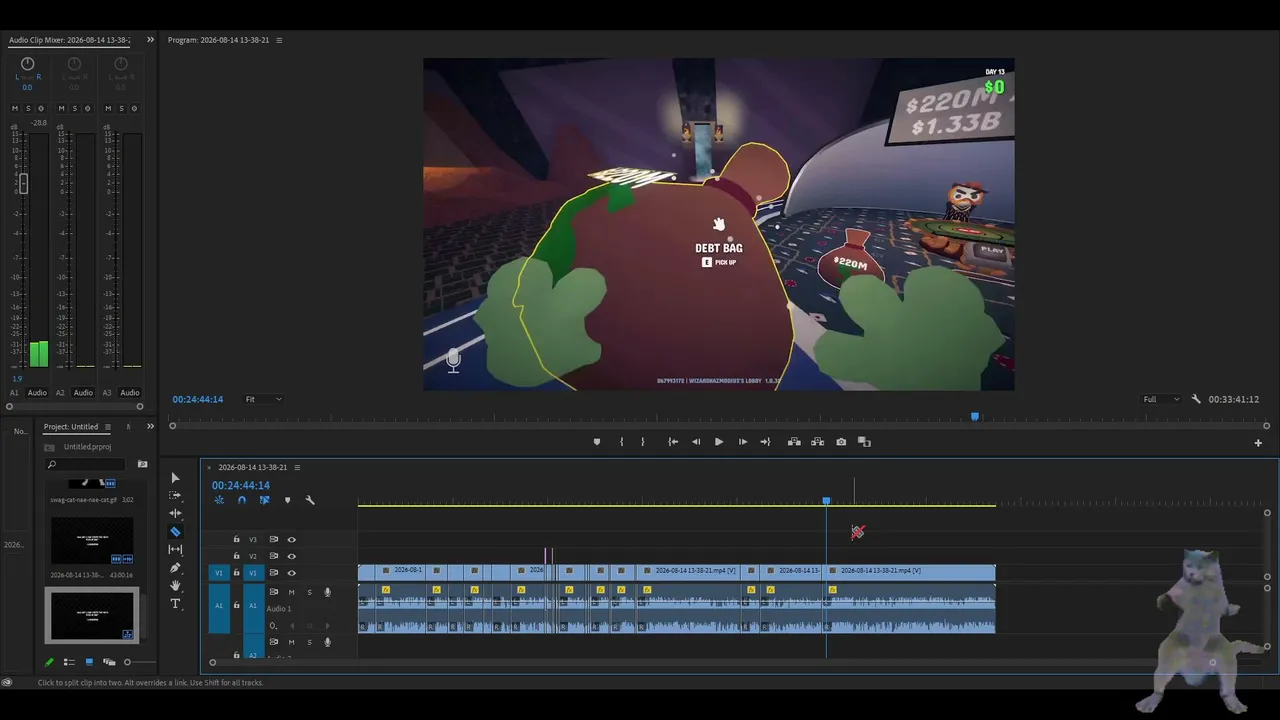
Task: Open the Full playback resolution dropdown
Action: (x=1162, y=399)
